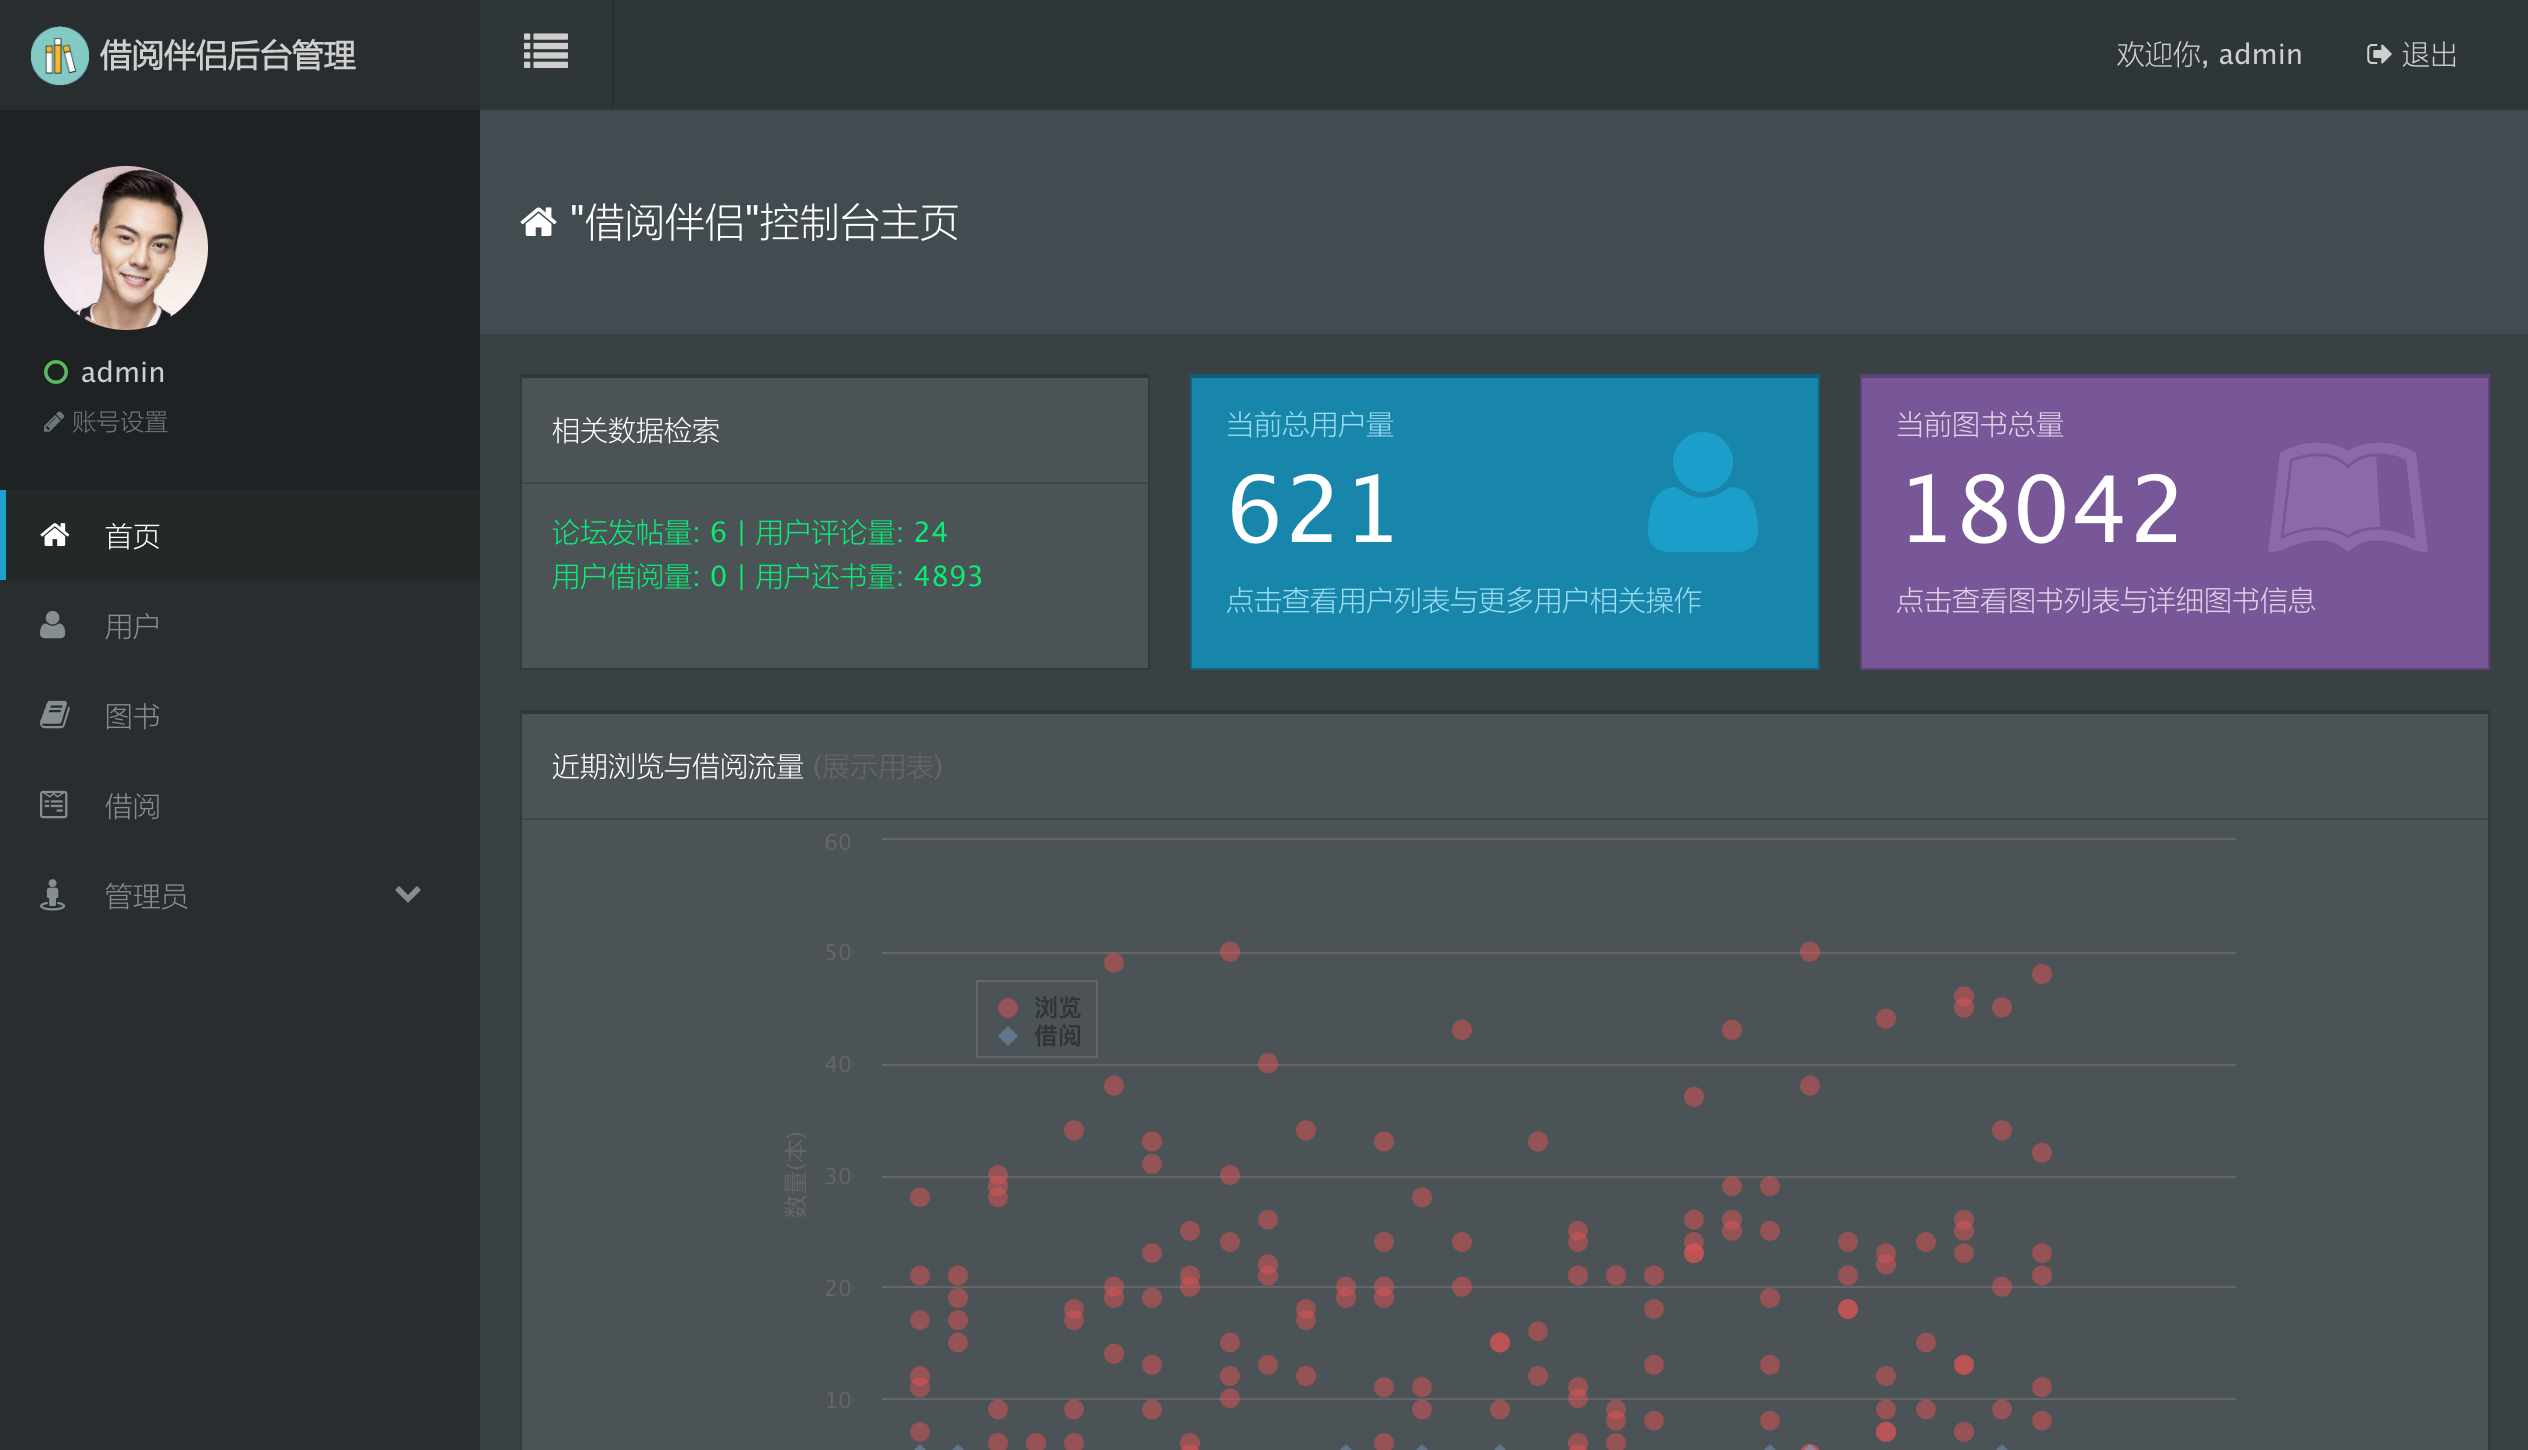Toggle 借阅 series in chart legend
2528x1450 pixels.
pyautogui.click(x=1056, y=1036)
